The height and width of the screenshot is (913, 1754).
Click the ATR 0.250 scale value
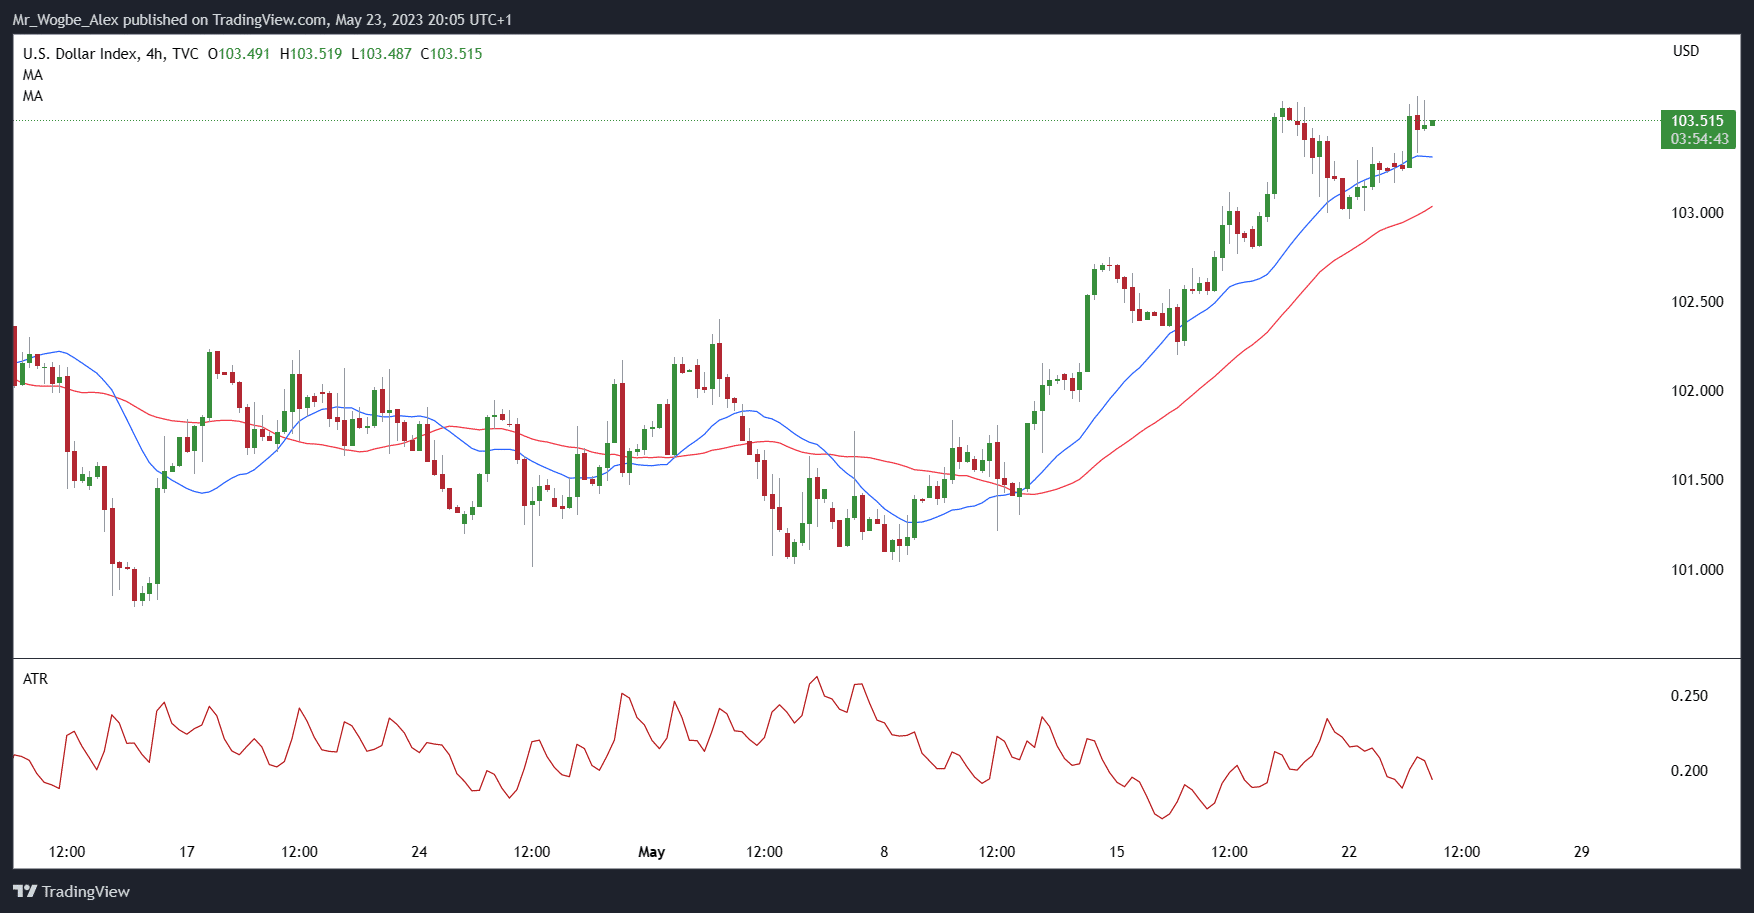1689,696
